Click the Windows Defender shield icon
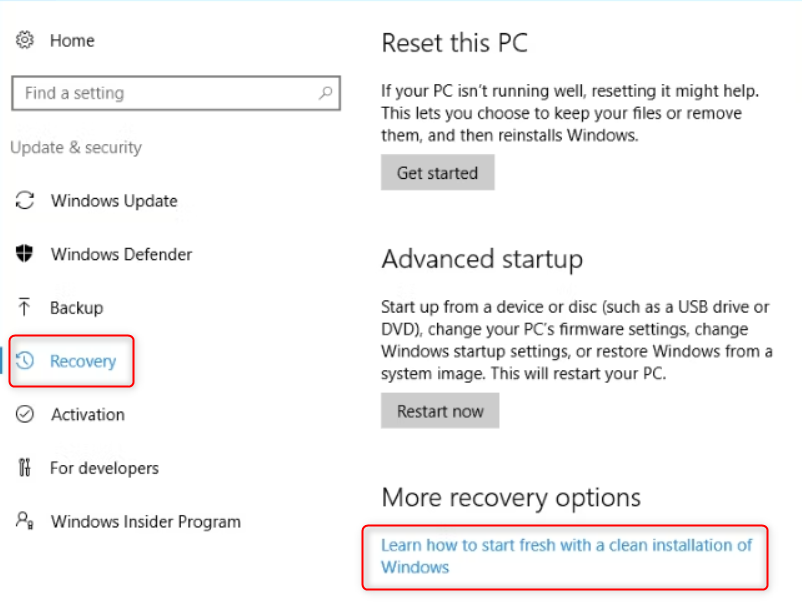 tap(25, 254)
